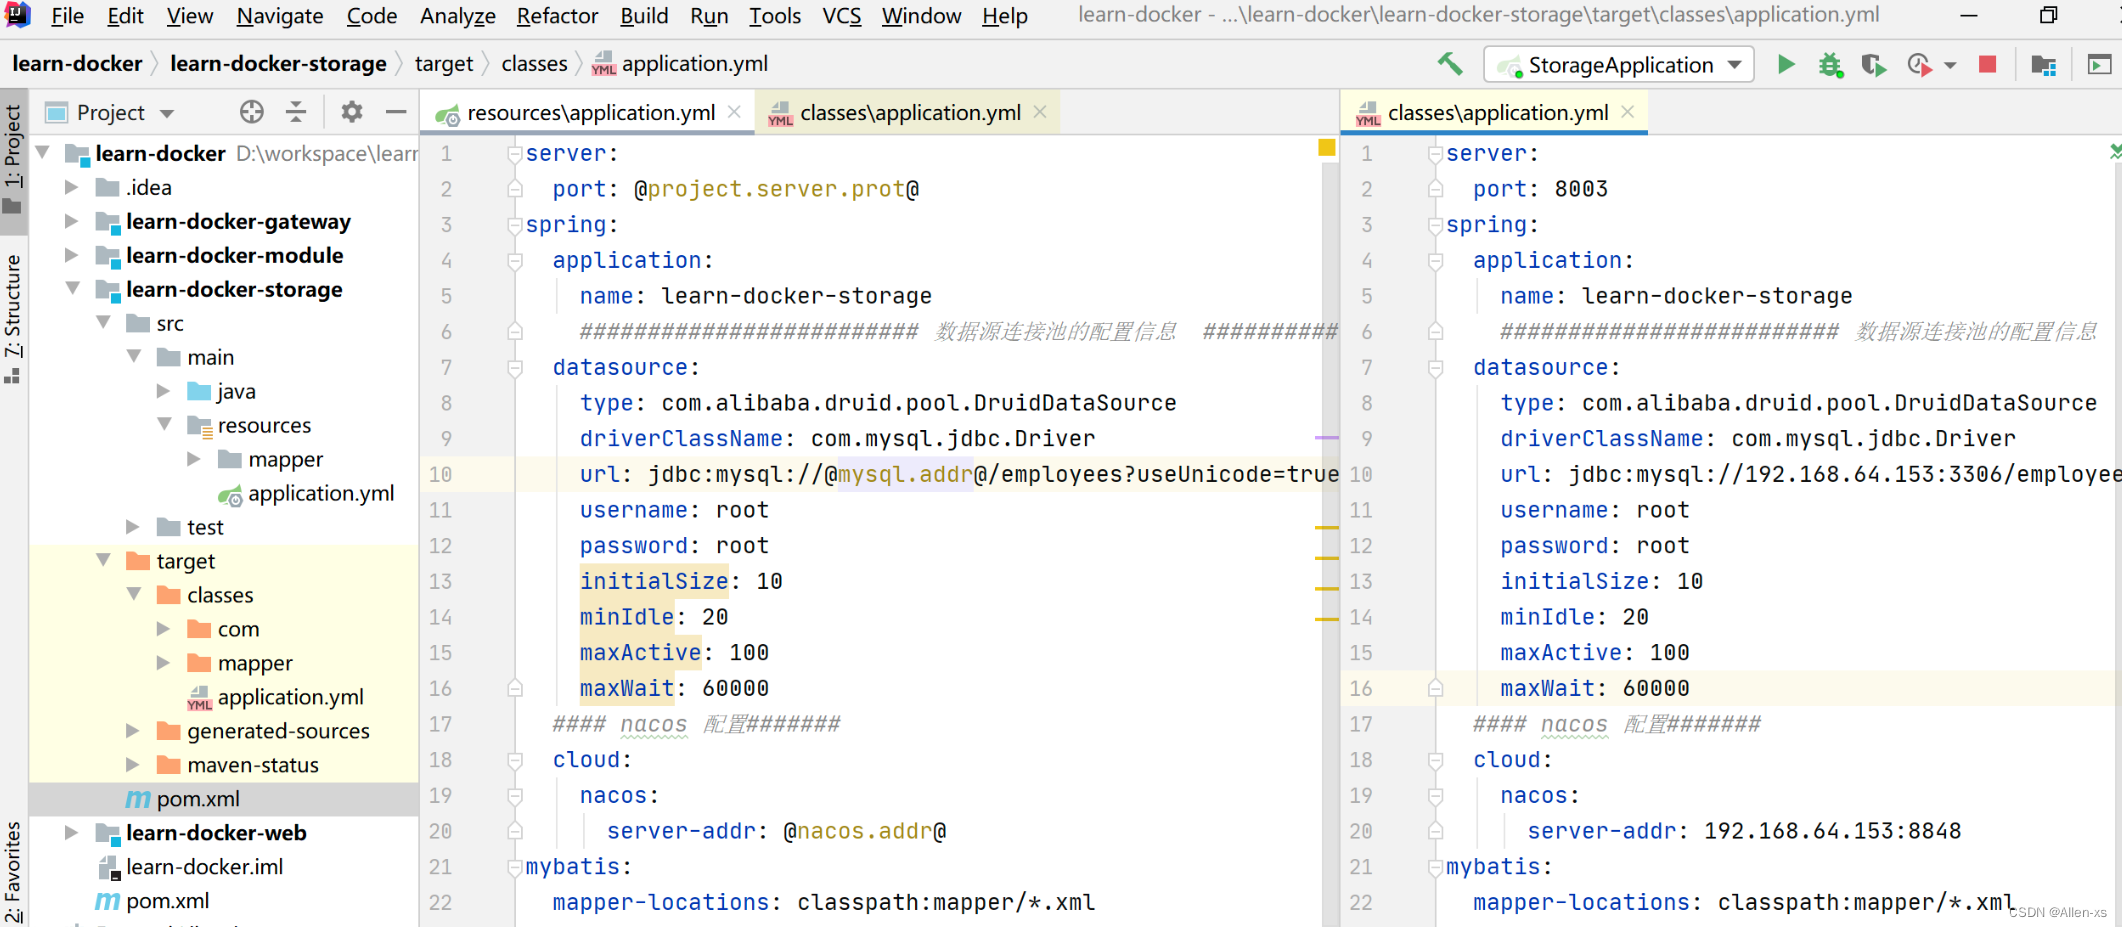
Task: Click 'port: 8003' in right editor
Action: (1540, 189)
